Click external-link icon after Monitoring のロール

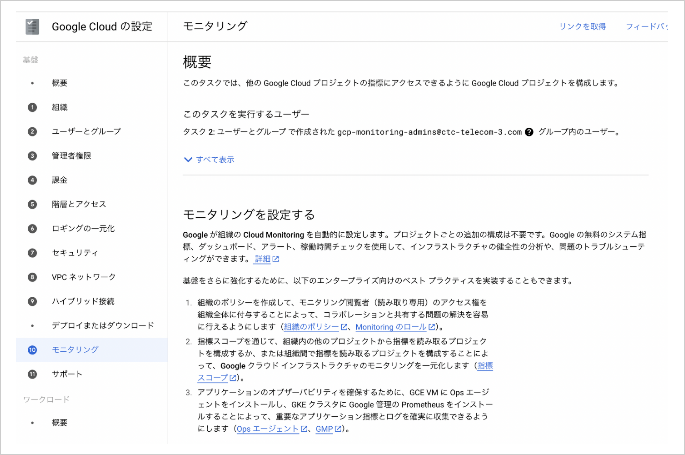[x=432, y=327]
